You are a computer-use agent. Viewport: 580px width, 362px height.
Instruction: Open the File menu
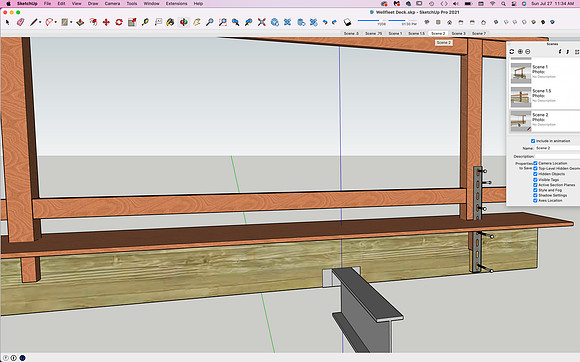click(47, 3)
